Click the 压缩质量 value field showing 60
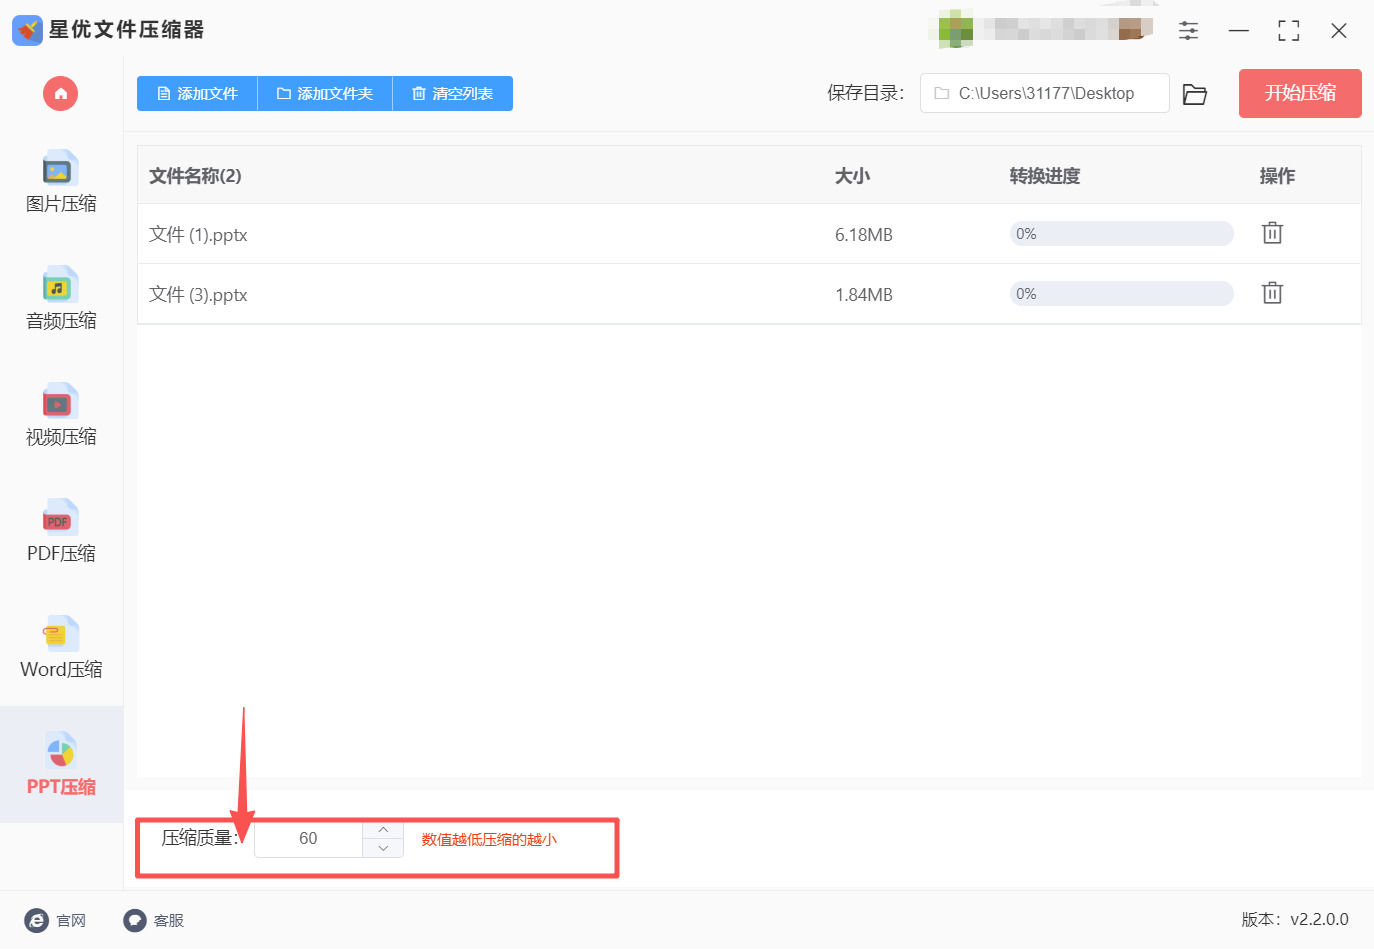 (308, 839)
